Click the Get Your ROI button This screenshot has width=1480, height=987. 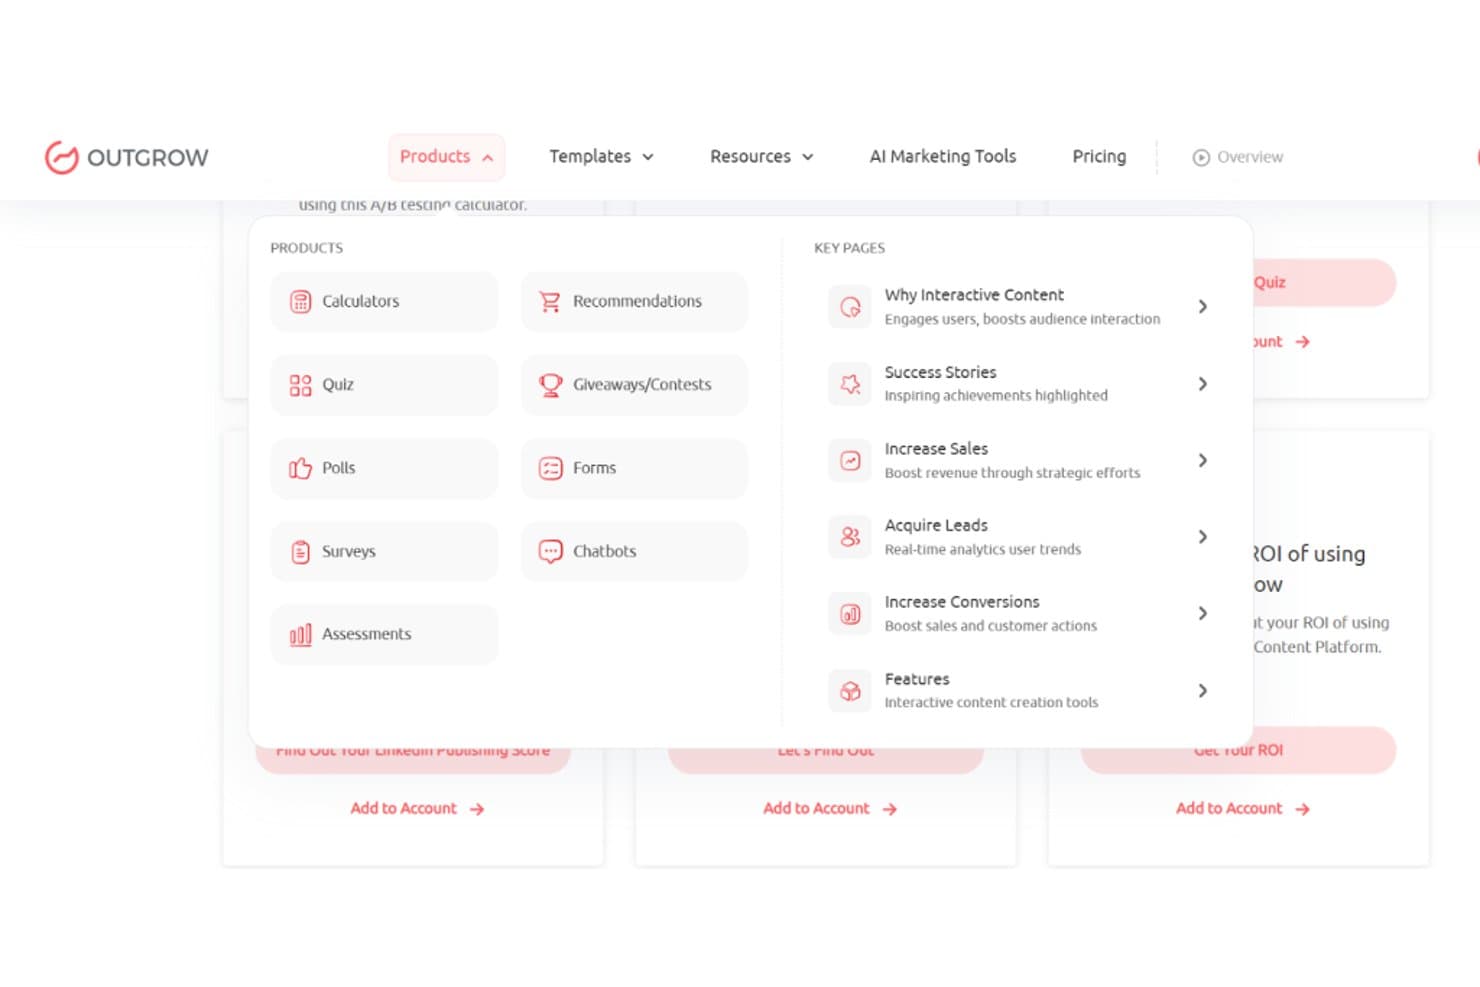(x=1238, y=751)
